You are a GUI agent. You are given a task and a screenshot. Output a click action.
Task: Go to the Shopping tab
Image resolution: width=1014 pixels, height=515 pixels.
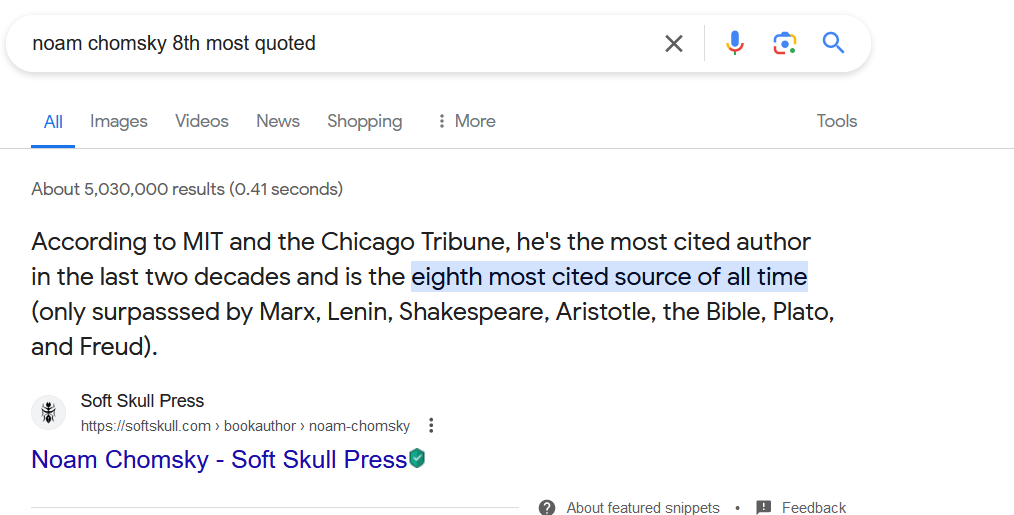pos(365,121)
